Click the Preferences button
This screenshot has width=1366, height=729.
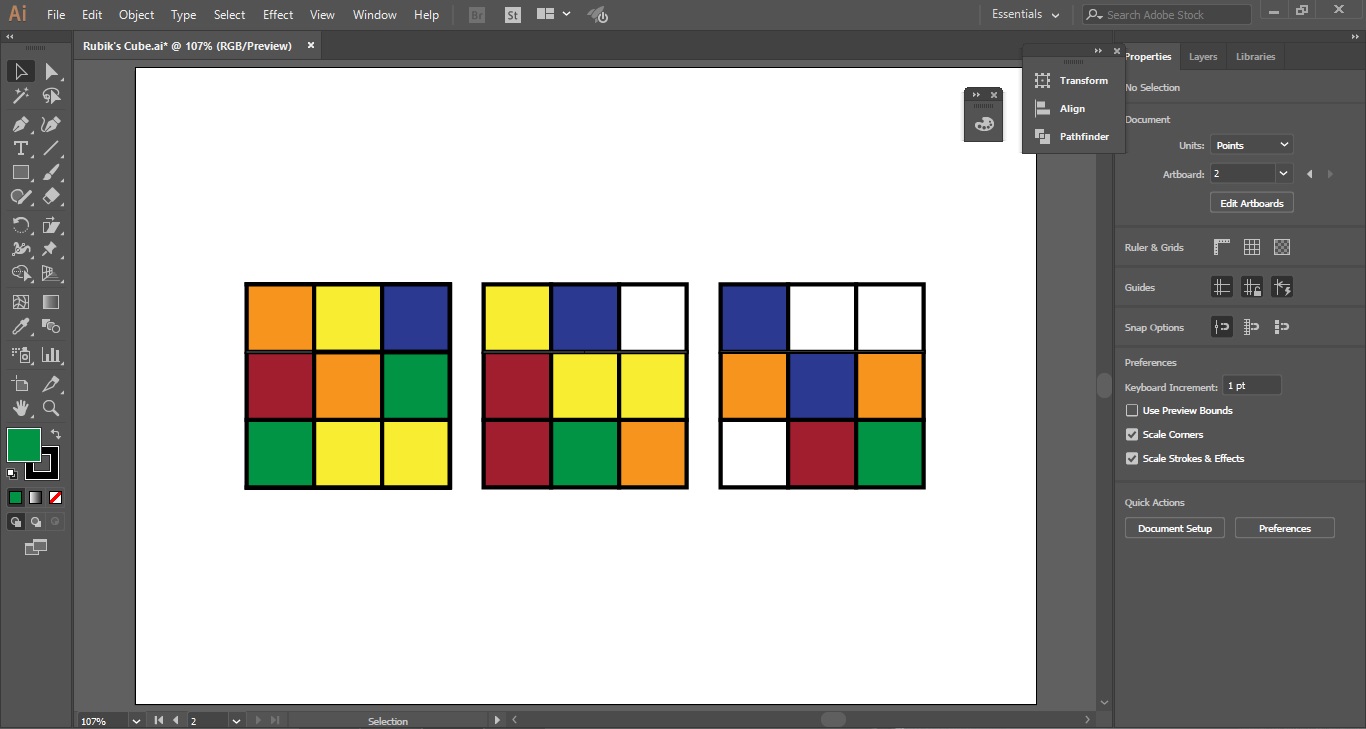[x=1285, y=528]
